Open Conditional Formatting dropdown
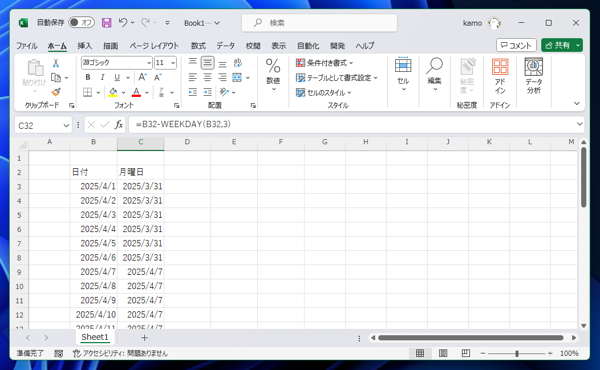Viewport: 600px width, 370px height. click(x=324, y=63)
